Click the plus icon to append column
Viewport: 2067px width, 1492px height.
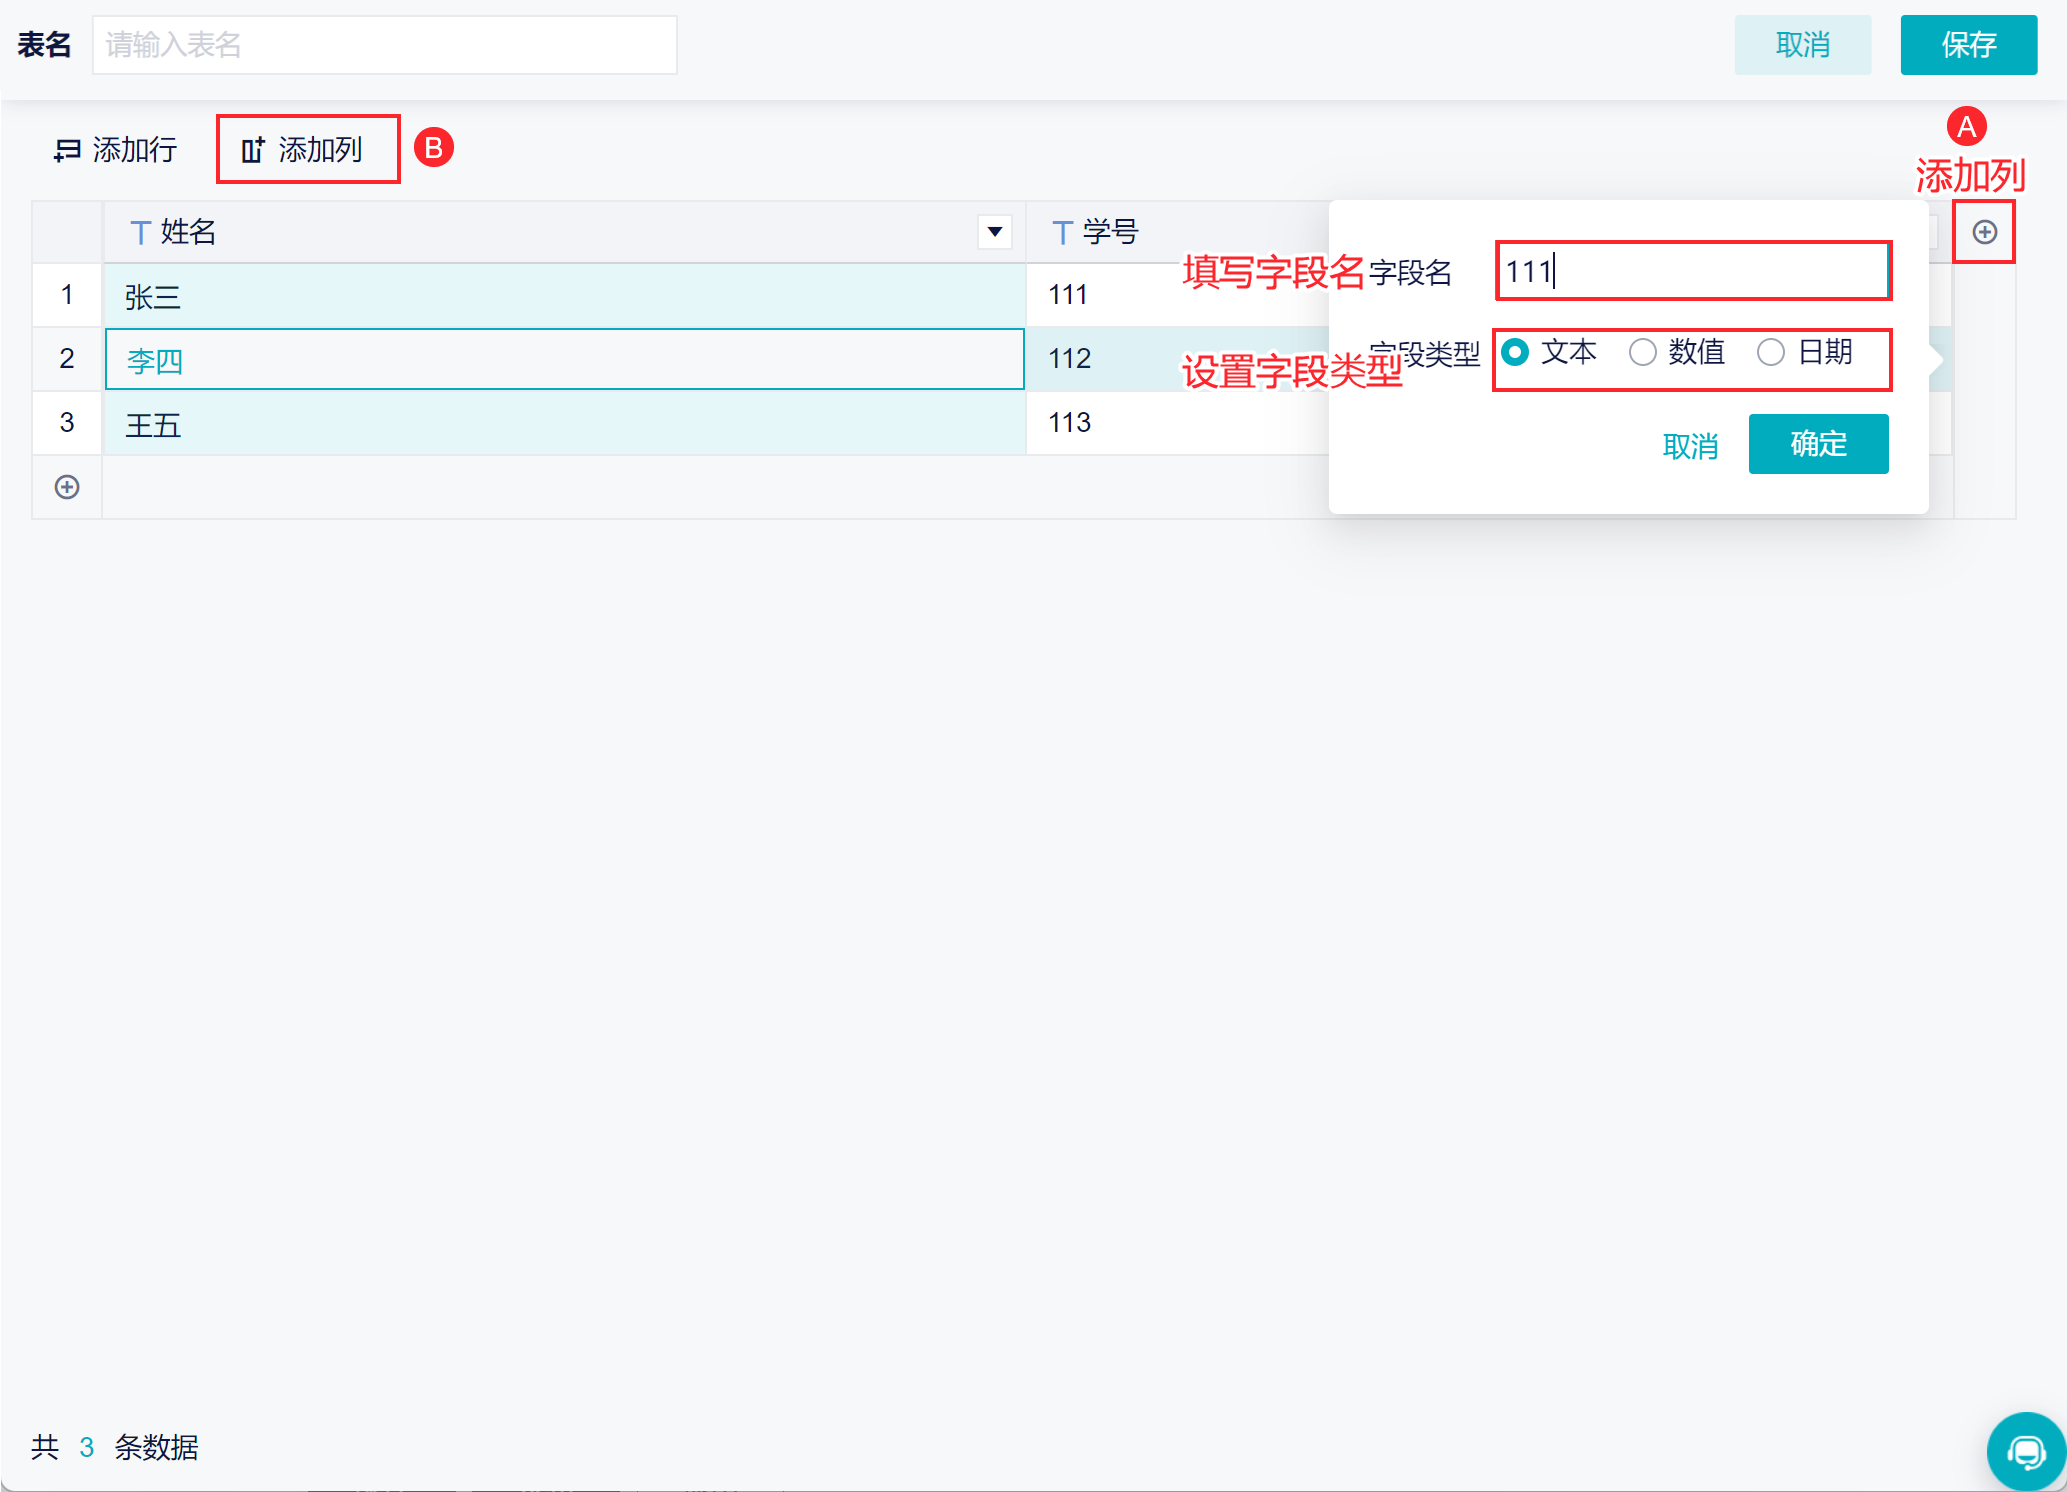point(1984,232)
